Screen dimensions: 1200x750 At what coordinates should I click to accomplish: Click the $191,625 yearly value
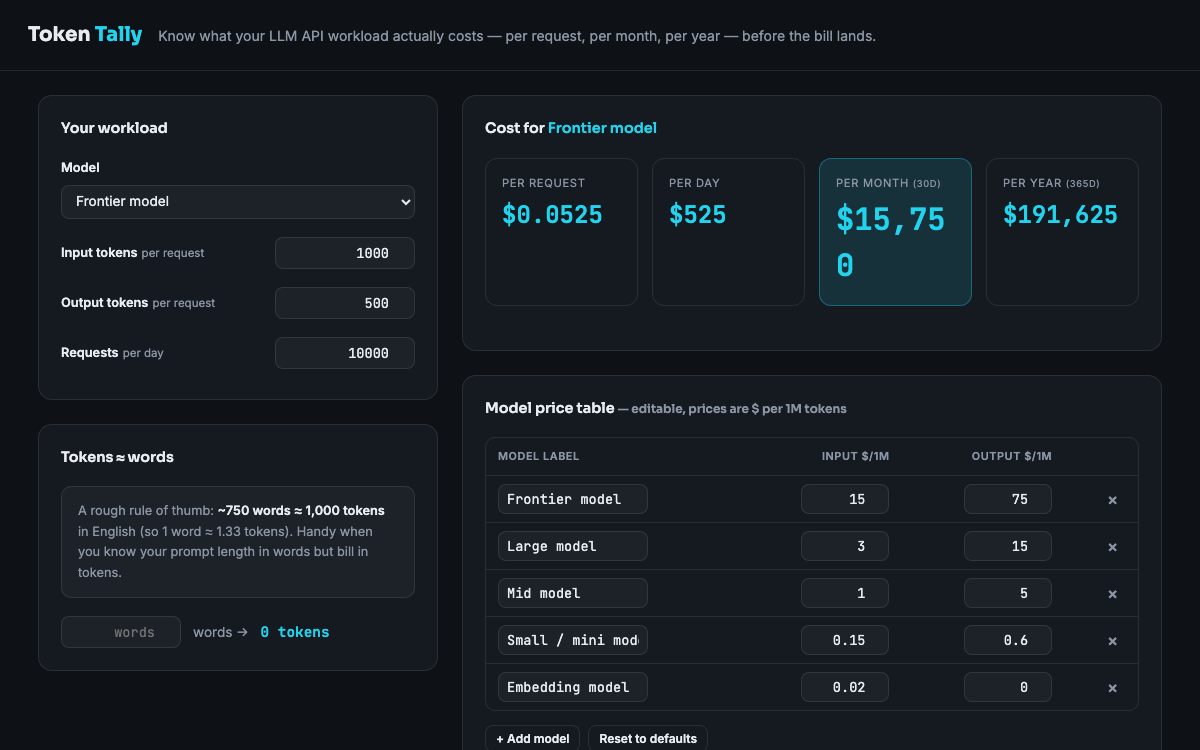point(1060,214)
